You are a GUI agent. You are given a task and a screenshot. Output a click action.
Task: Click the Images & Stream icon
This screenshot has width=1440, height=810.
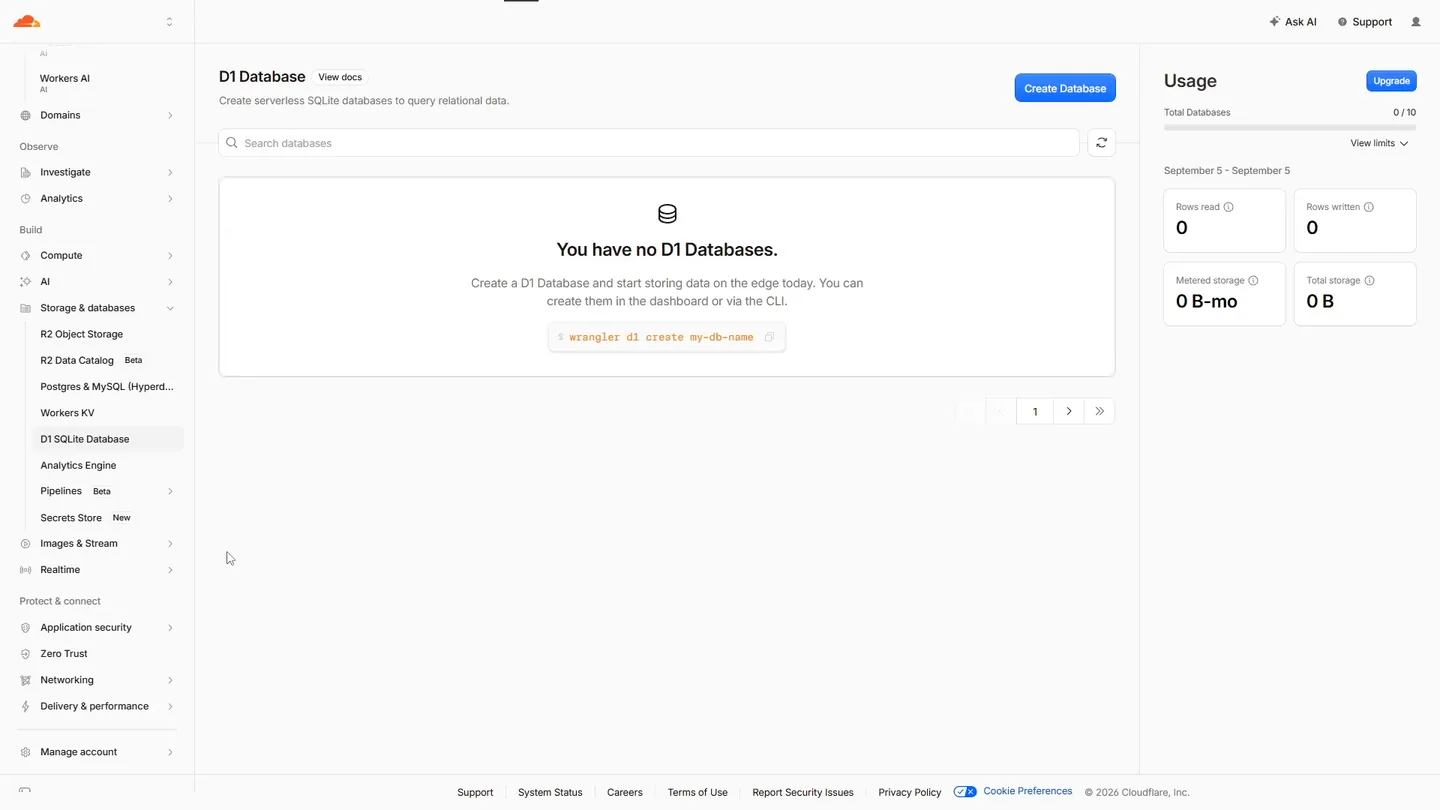point(26,544)
